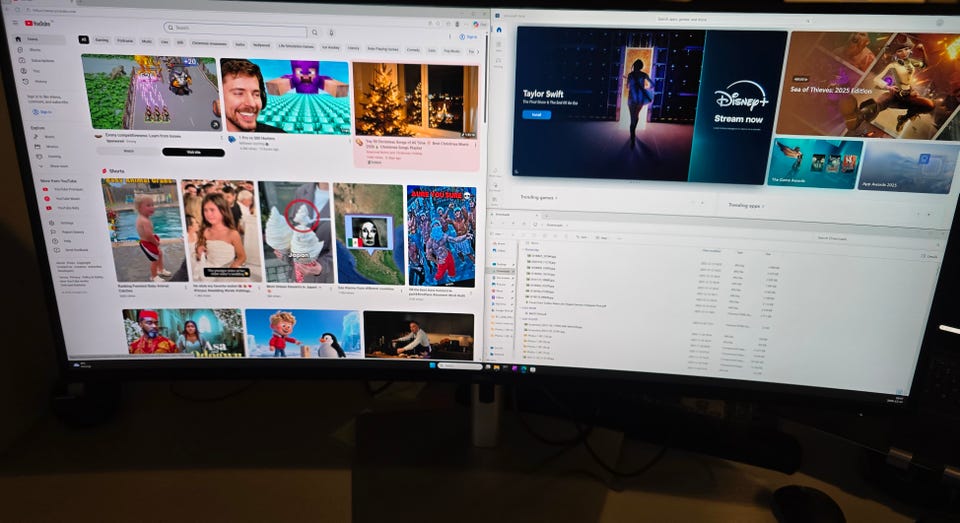The width and height of the screenshot is (960, 523).
Task: Open Send feedback in YouTube sidebar
Action: 69,250
